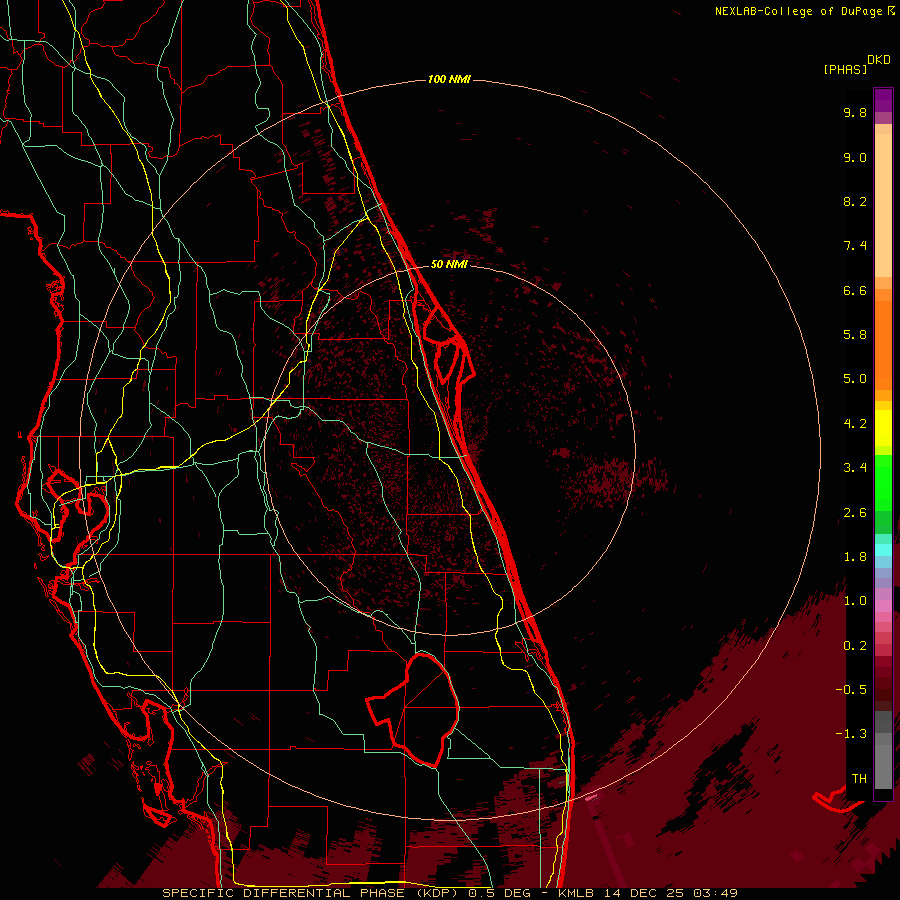The width and height of the screenshot is (900, 900).
Task: Click the 5.8 legend value
Action: 855,335
